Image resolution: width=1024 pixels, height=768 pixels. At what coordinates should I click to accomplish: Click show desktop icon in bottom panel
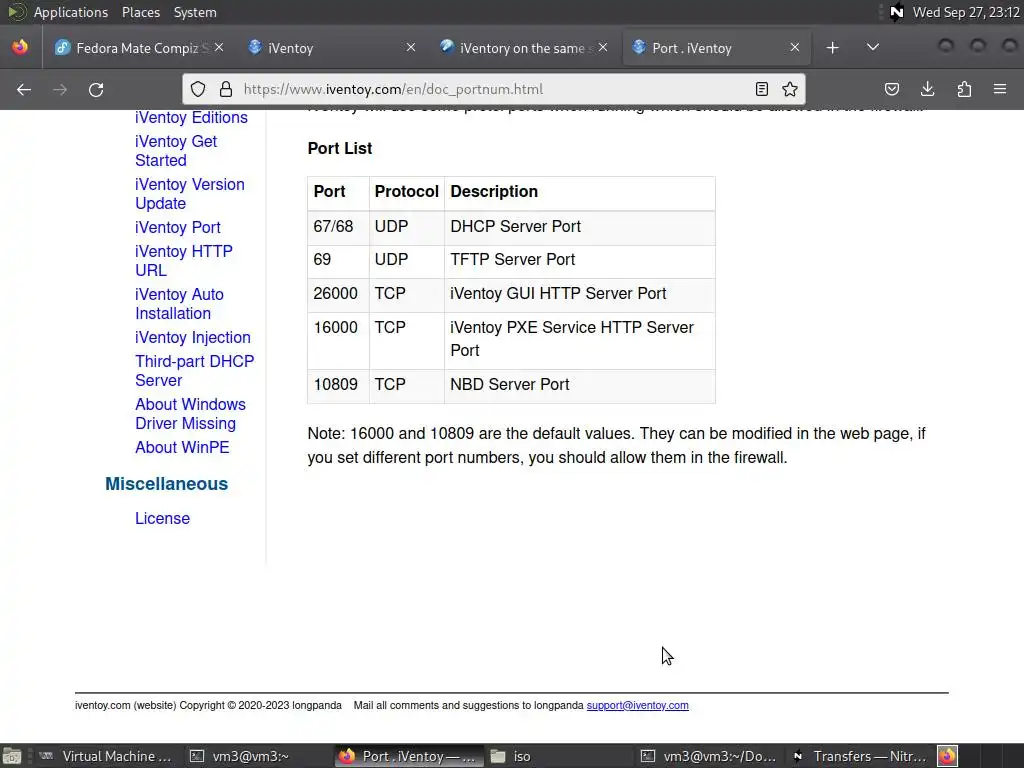[12, 756]
